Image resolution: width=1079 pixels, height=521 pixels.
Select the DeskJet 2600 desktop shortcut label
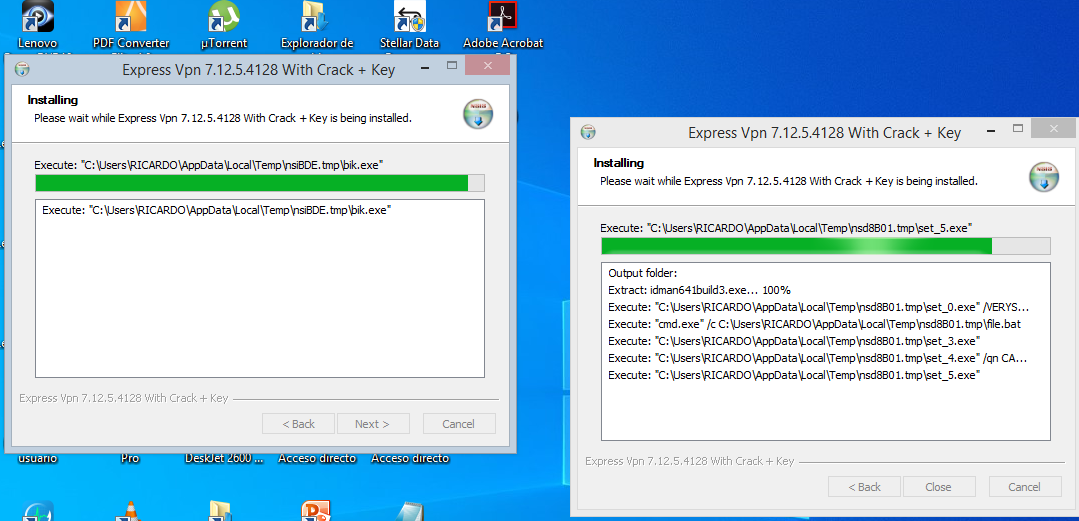[224, 458]
